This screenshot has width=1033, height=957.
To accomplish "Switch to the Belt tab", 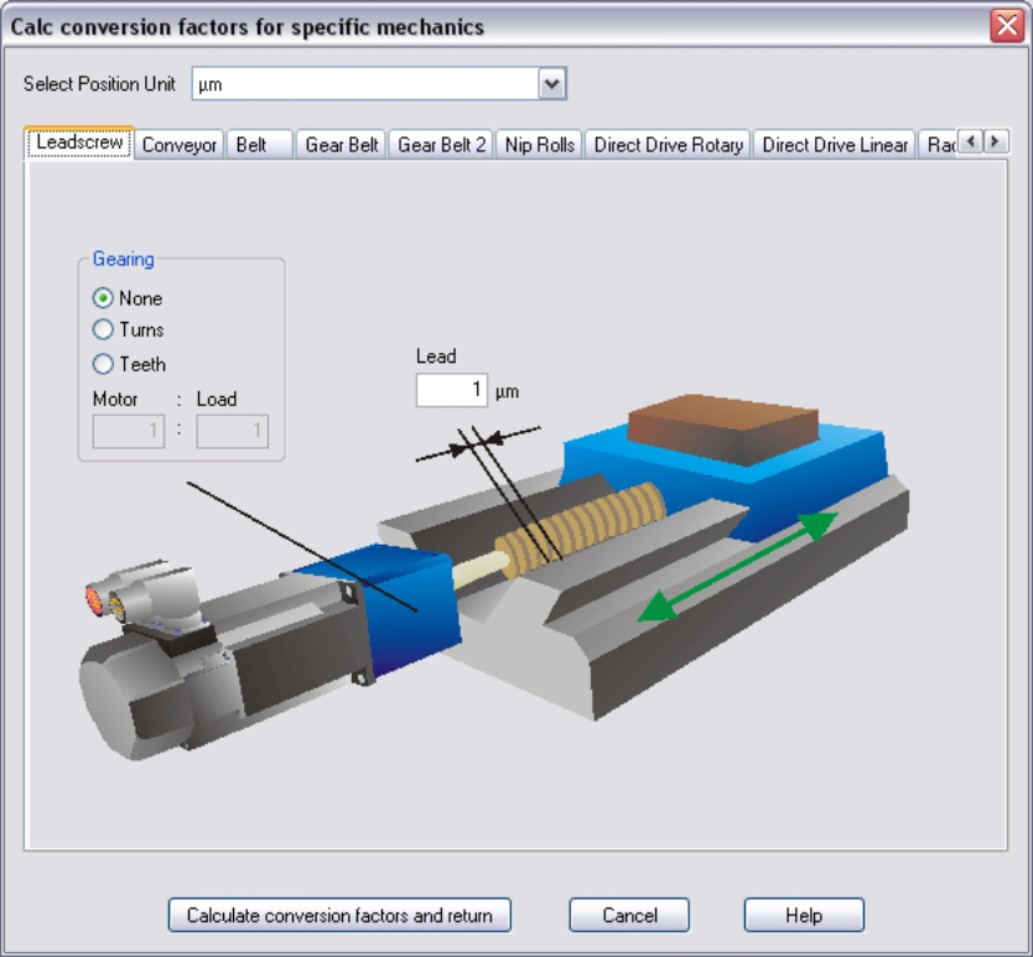I will click(252, 145).
